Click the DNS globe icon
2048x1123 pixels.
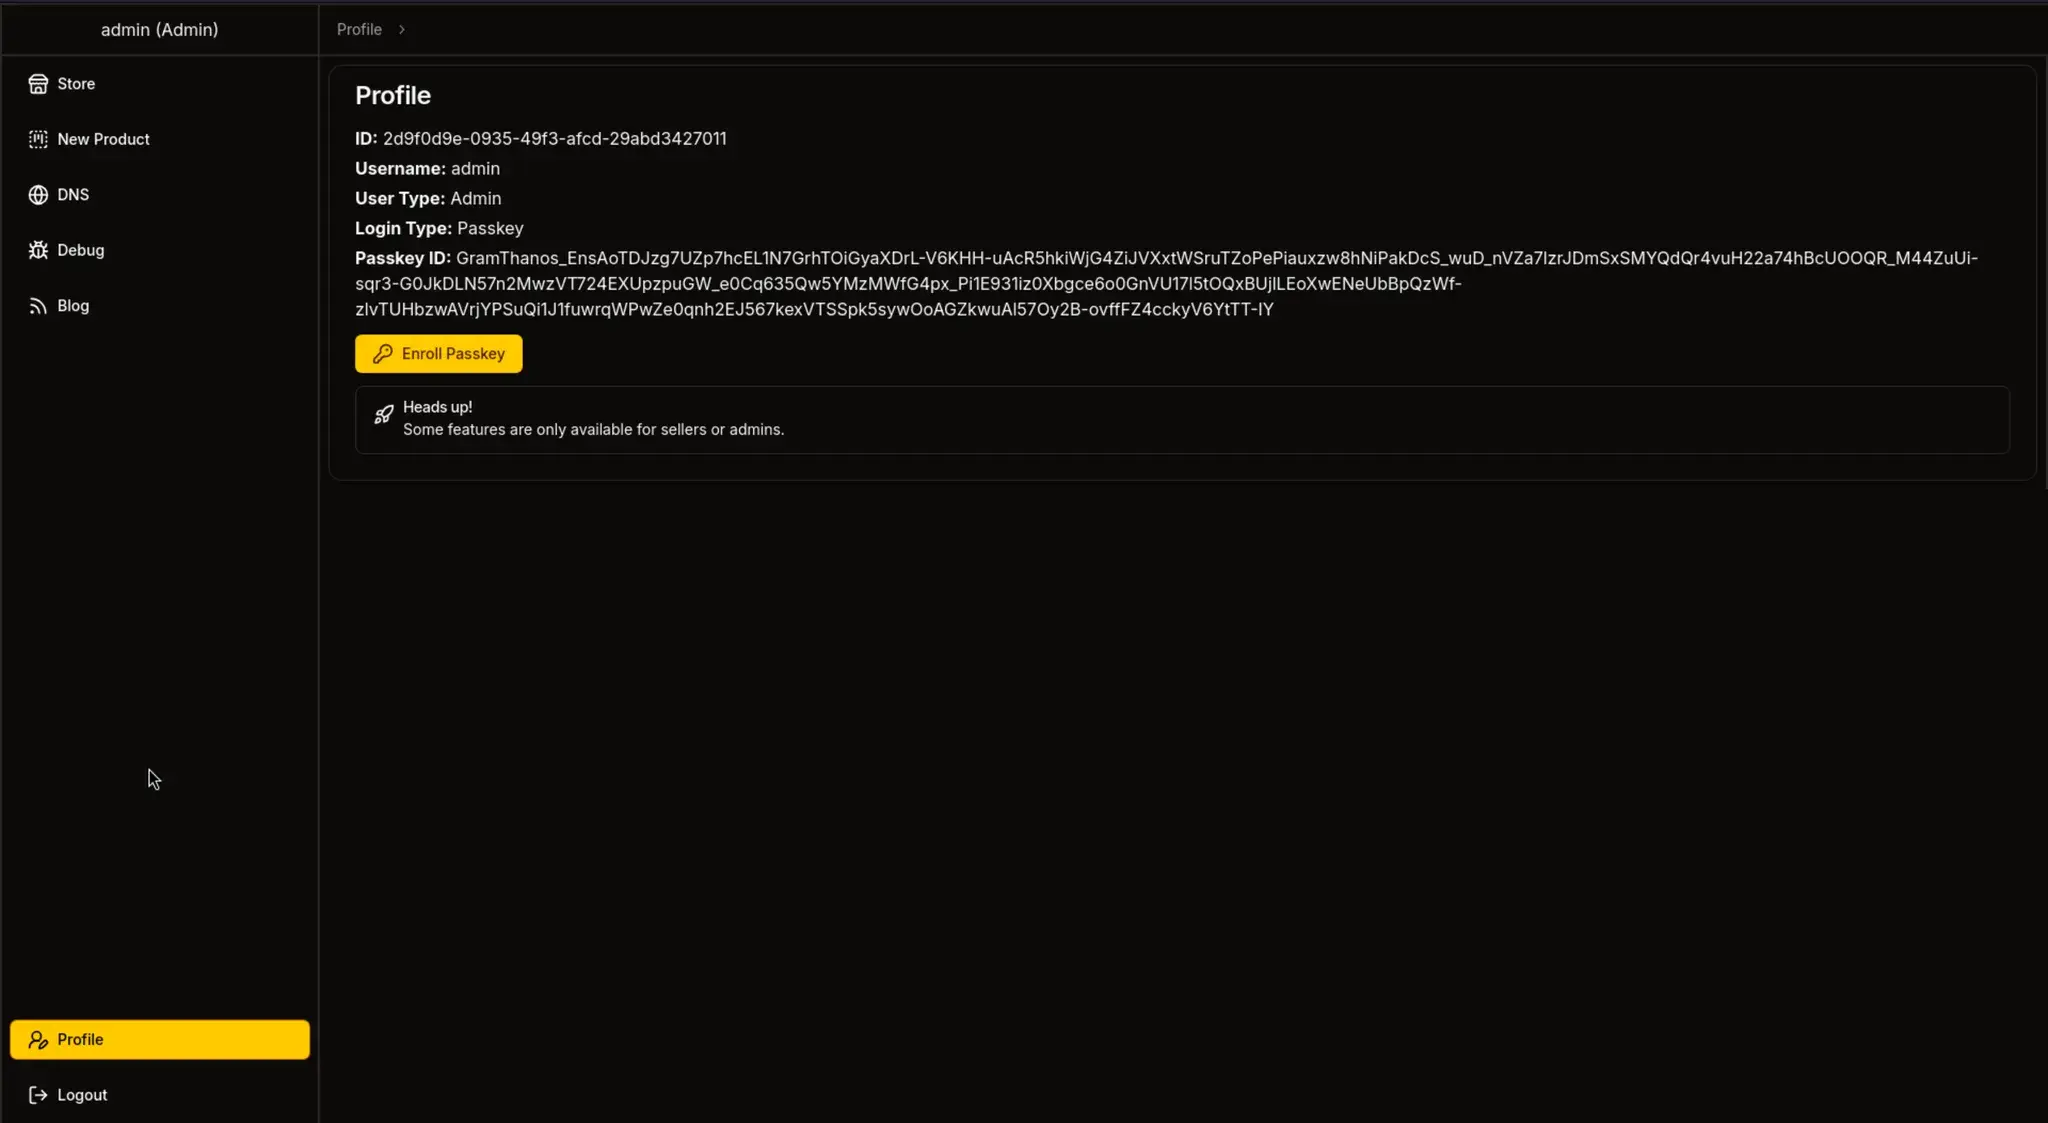38,195
